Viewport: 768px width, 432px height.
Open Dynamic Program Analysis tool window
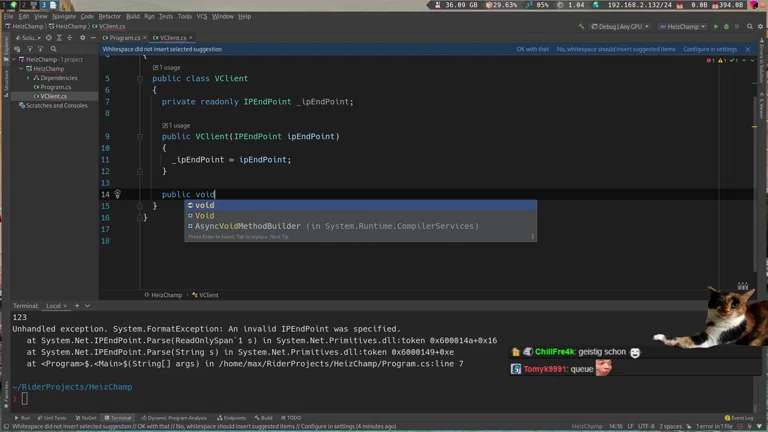pos(174,418)
